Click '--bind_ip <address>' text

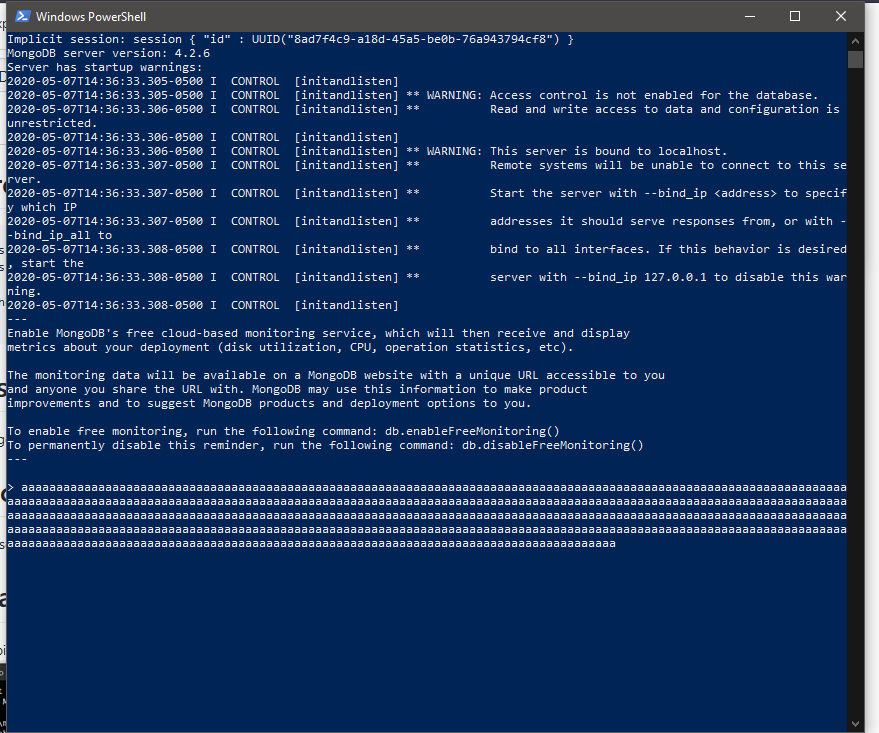click(x=710, y=193)
